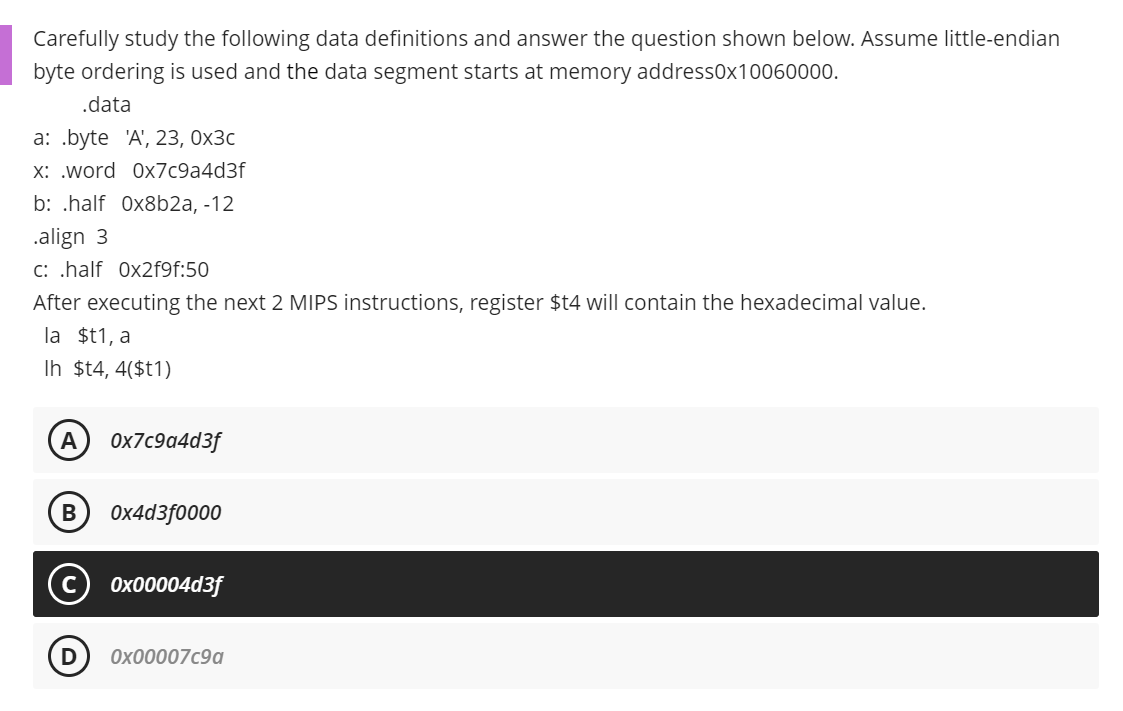Select the highlighted answer 0x00004d3f
Image resolution: width=1123 pixels, height=711 pixels.
(x=165, y=584)
